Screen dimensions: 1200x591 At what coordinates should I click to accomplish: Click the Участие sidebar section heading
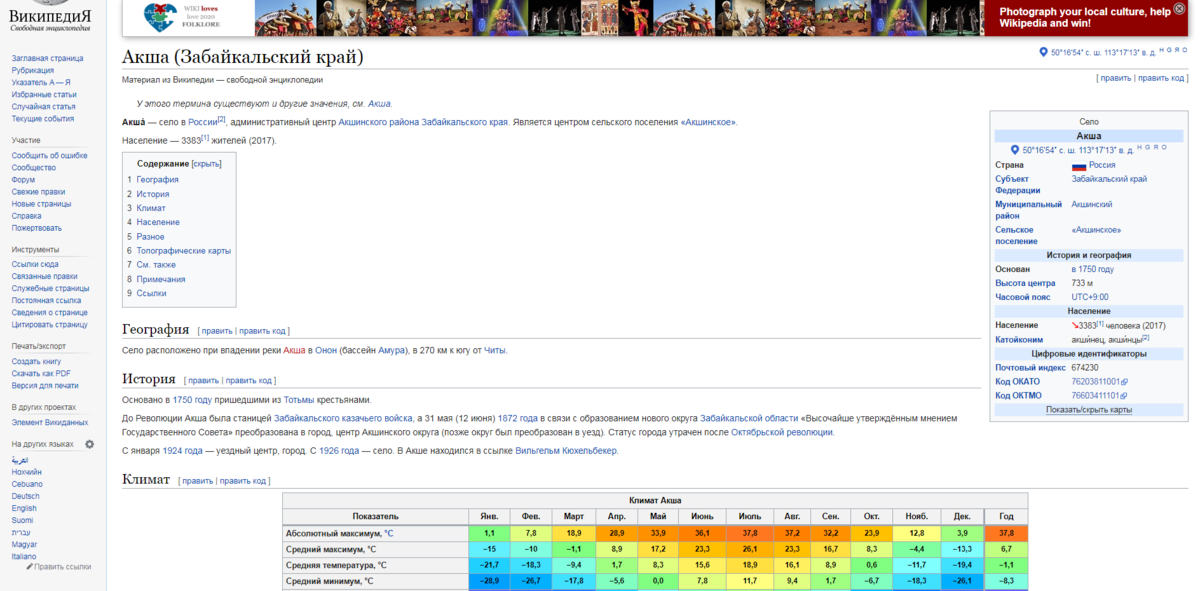tap(26, 140)
